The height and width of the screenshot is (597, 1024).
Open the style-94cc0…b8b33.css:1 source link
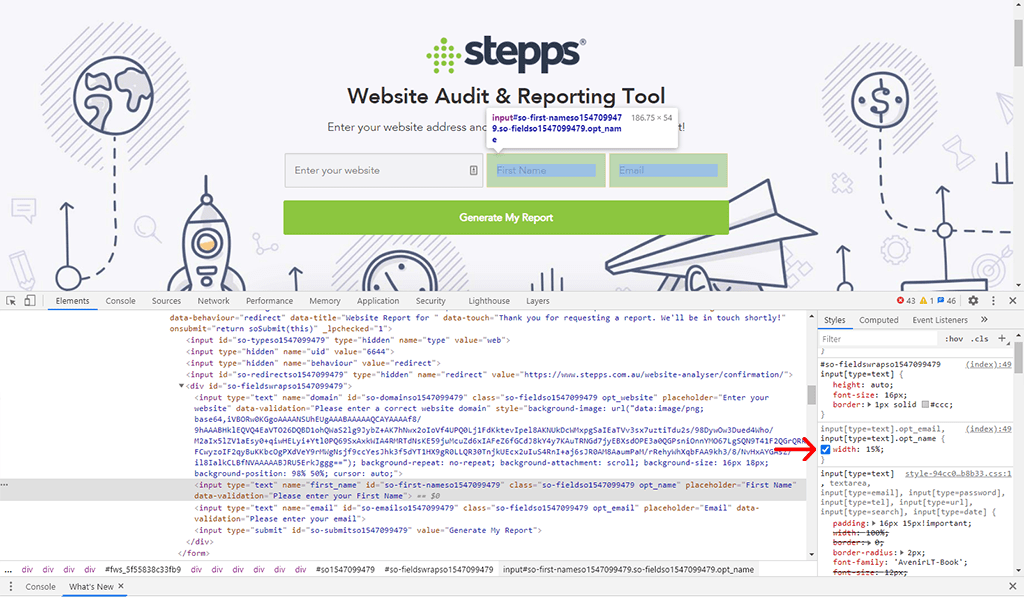click(x=958, y=473)
